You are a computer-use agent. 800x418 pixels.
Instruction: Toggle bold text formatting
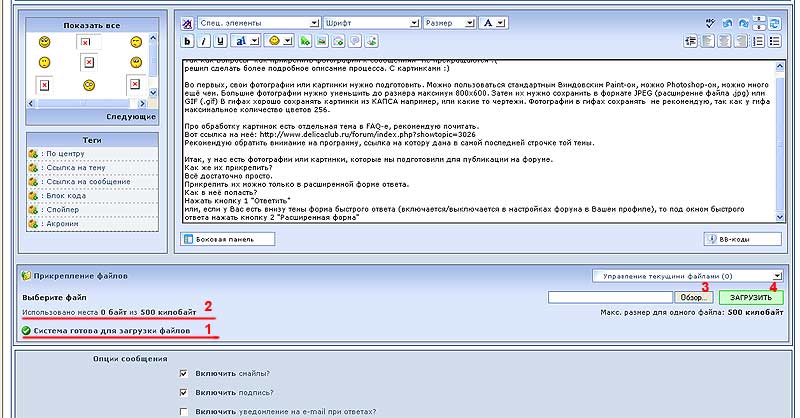(187, 41)
